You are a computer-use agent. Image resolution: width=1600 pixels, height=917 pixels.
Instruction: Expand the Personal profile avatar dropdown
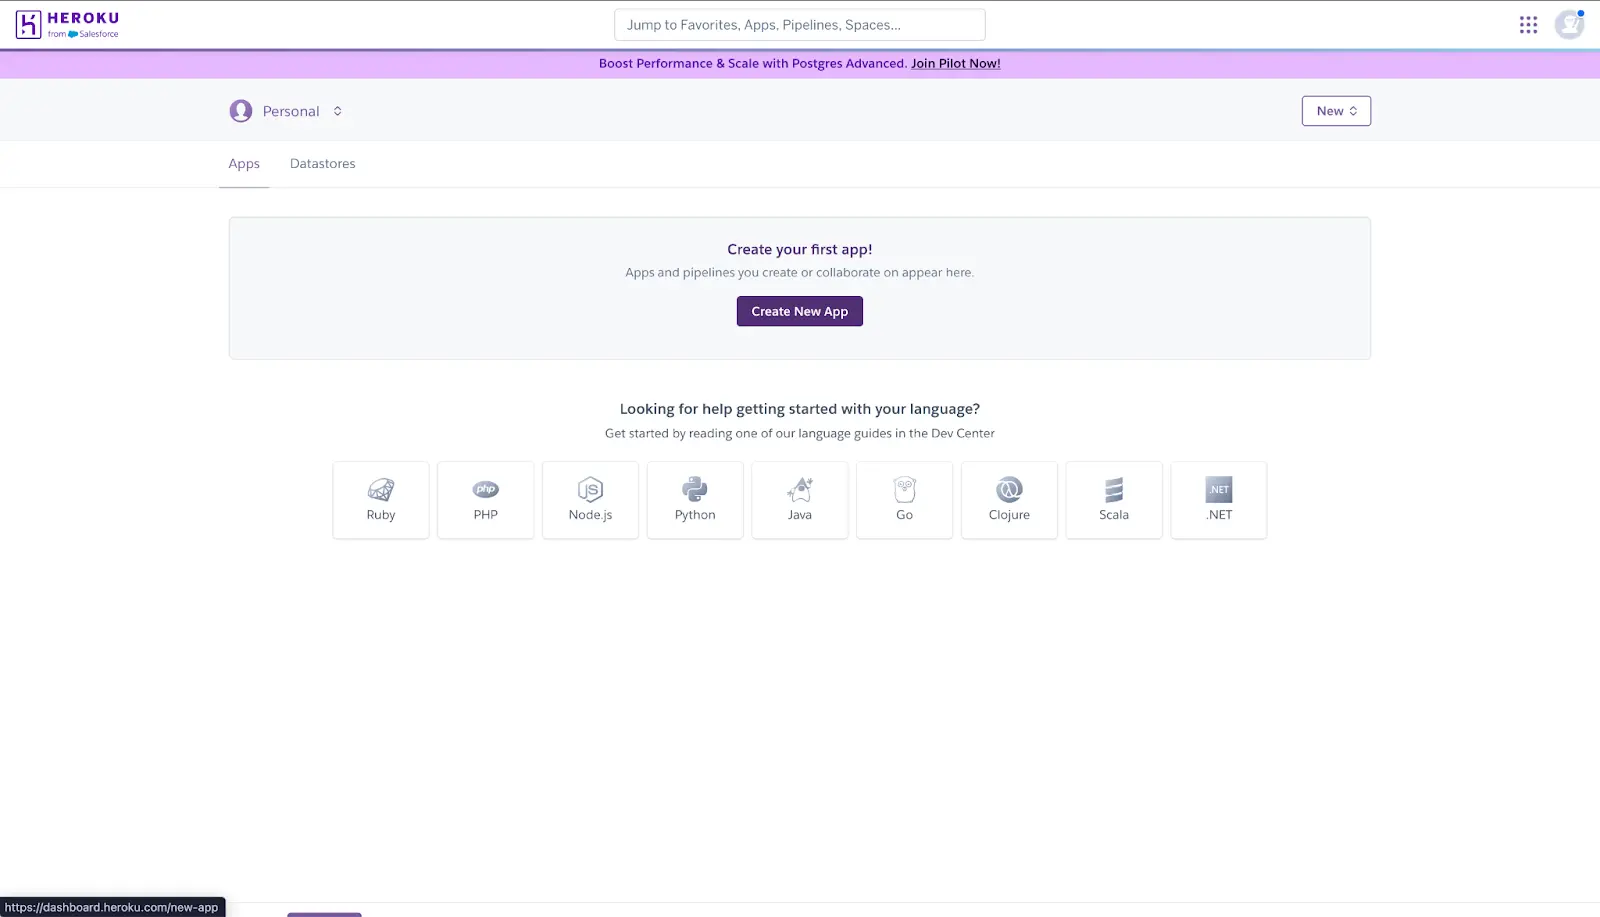click(240, 111)
